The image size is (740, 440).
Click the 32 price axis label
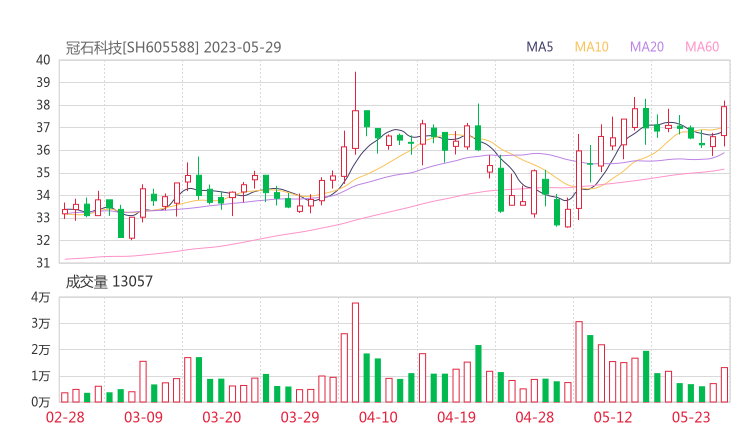click(x=43, y=240)
